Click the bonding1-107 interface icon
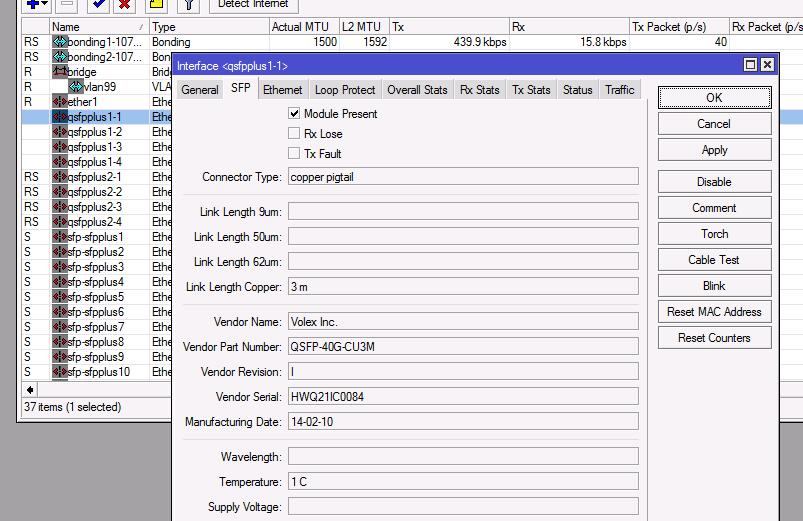Image resolution: width=803 pixels, height=521 pixels. coord(59,42)
